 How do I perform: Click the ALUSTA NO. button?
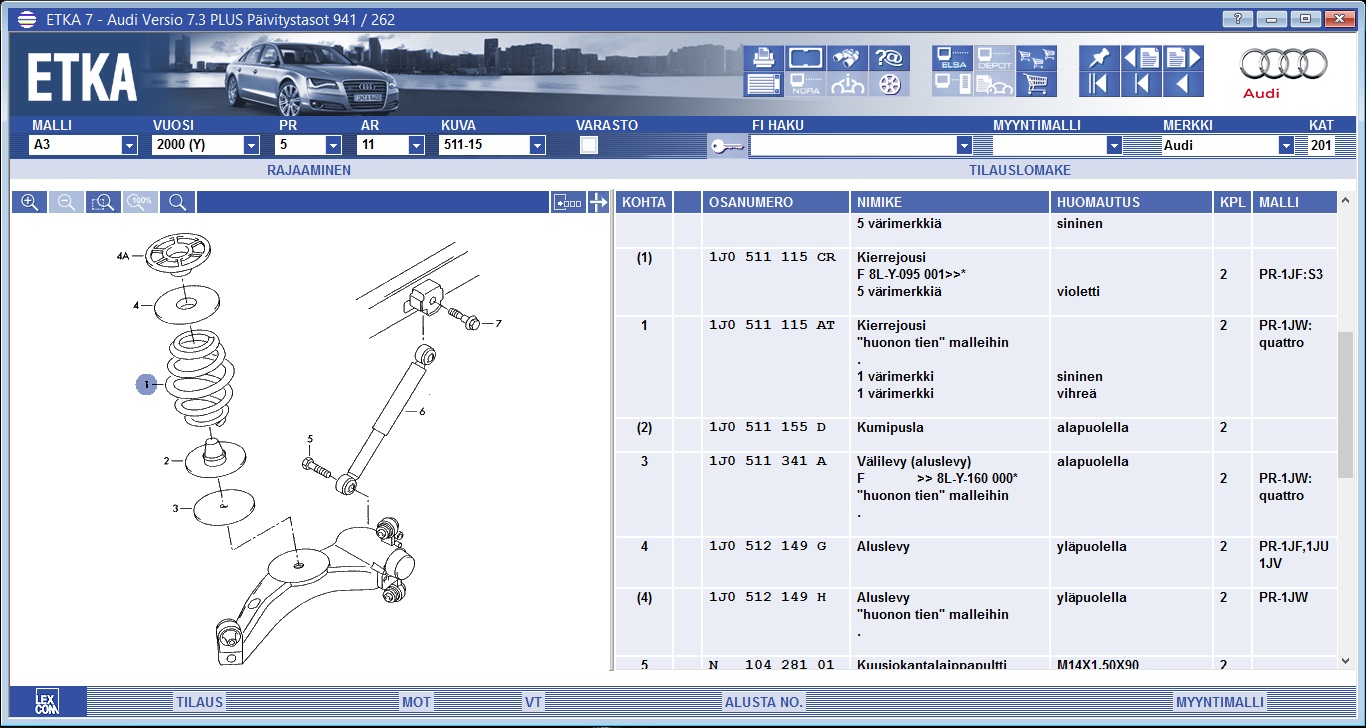click(x=764, y=702)
